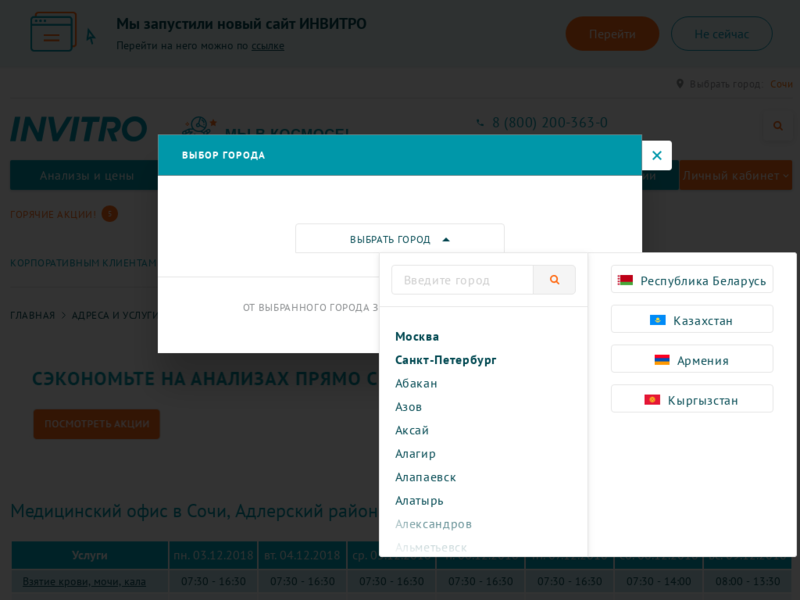Click the Armenia flag icon

tap(661, 360)
